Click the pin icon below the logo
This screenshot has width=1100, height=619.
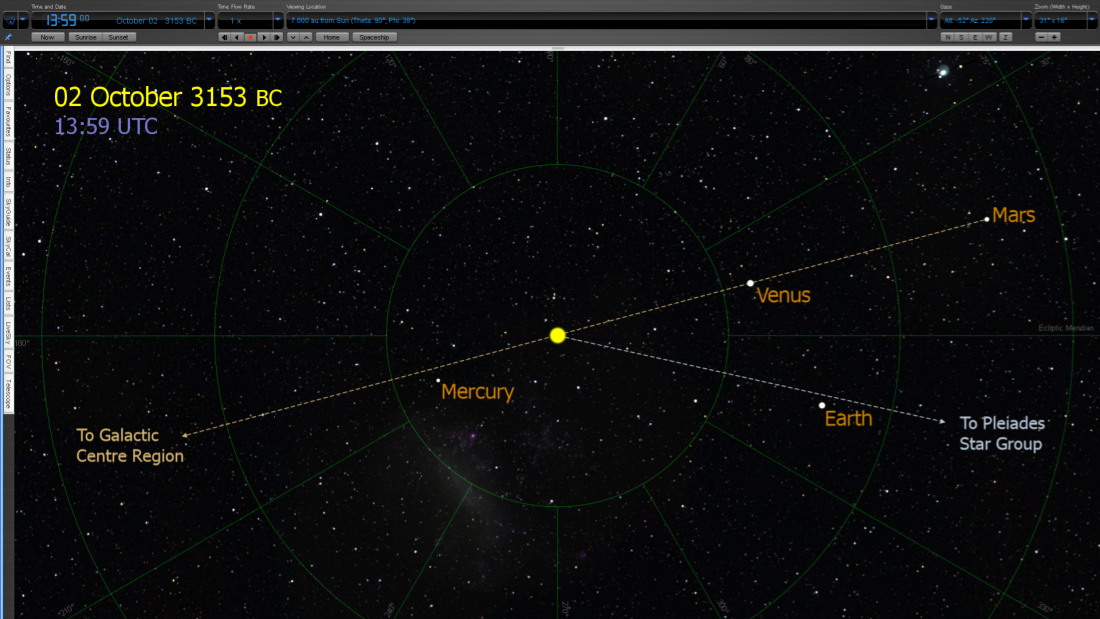point(9,37)
